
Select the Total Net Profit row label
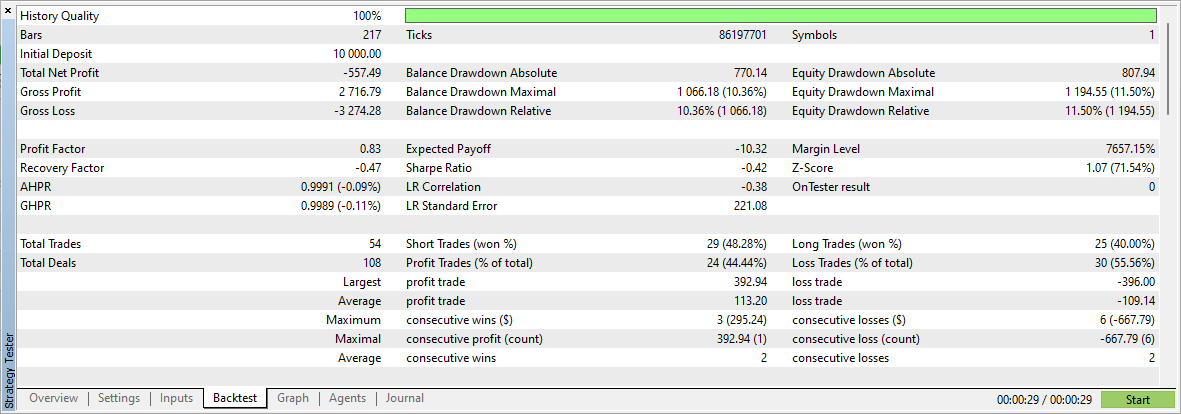coord(60,73)
